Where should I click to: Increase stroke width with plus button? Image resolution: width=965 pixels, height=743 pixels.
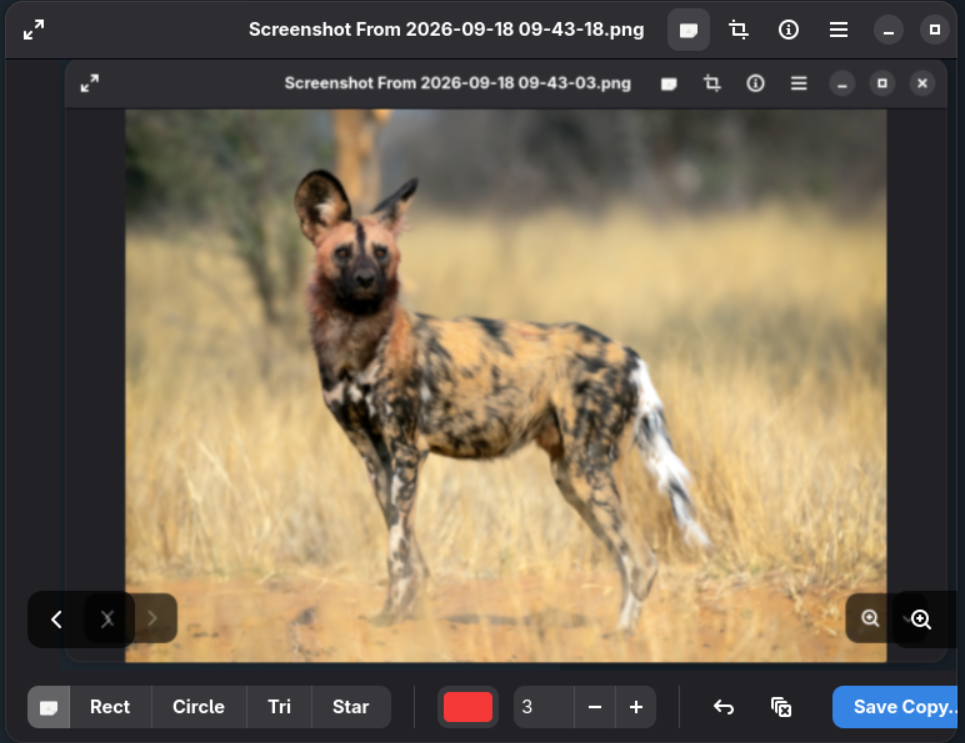pos(636,707)
